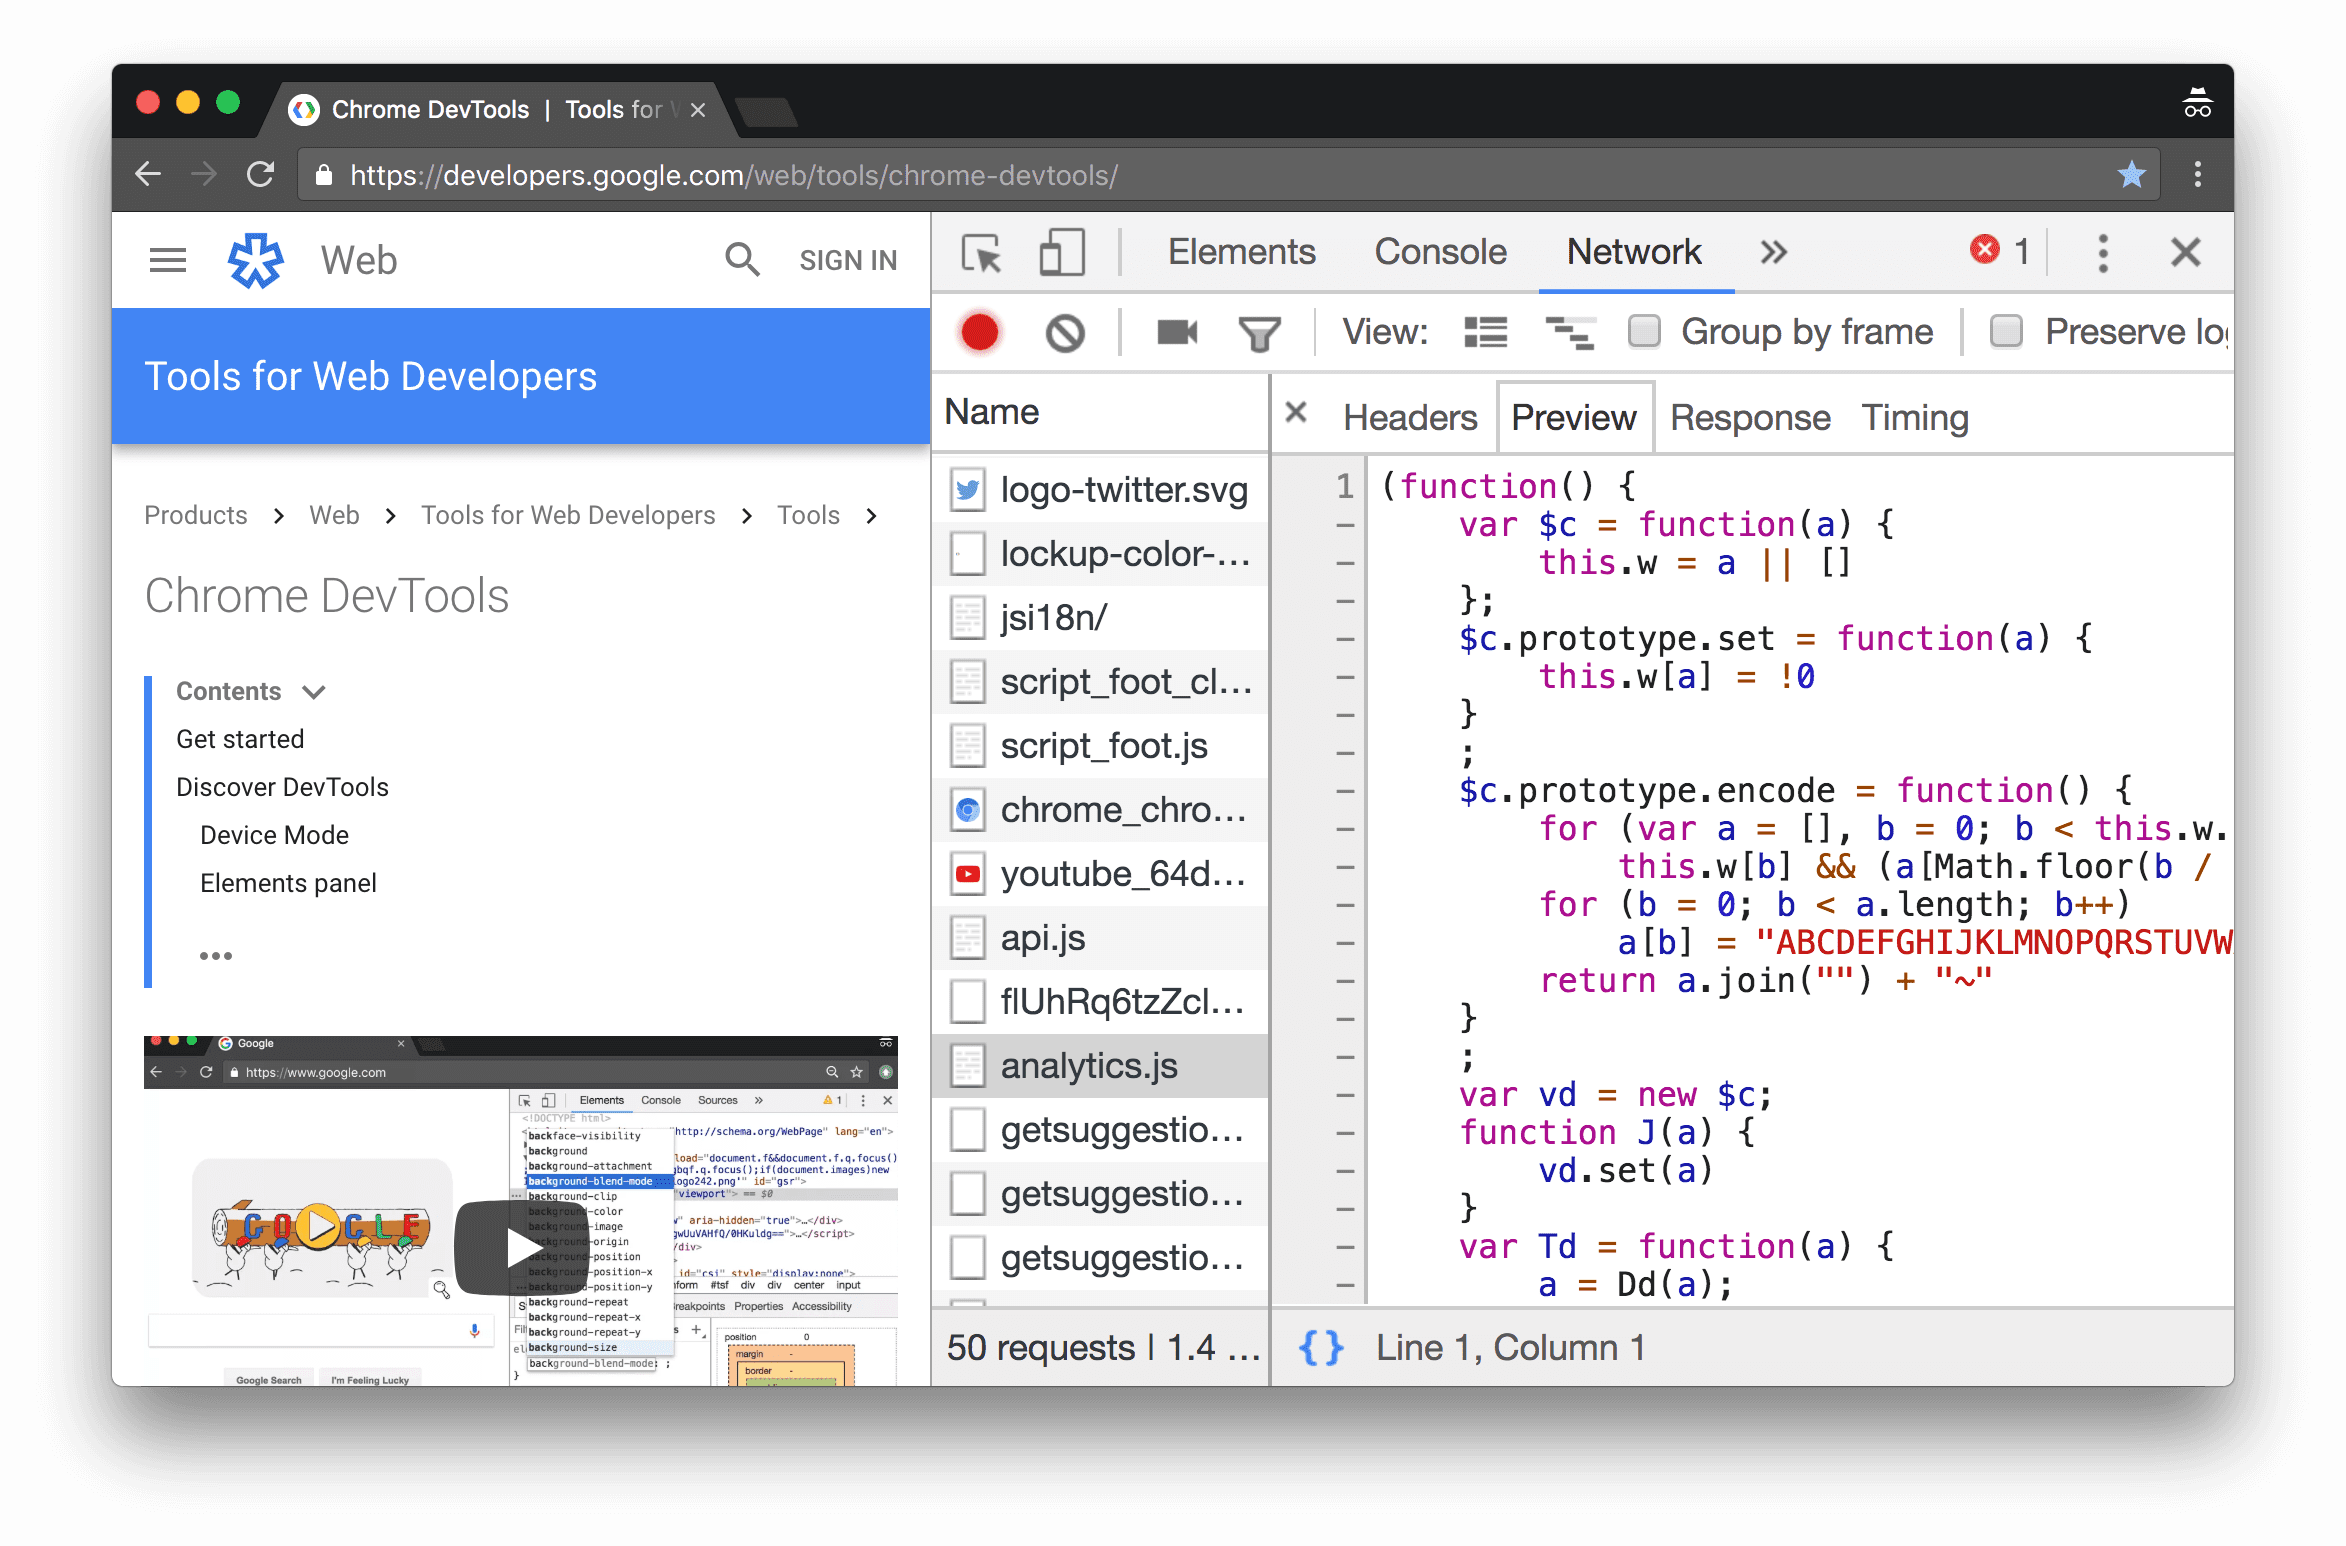Click the capture screenshots icon
This screenshot has width=2346, height=1546.
coord(1175,331)
